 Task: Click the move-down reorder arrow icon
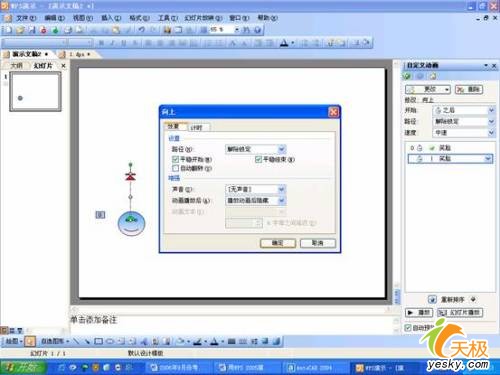point(473,299)
